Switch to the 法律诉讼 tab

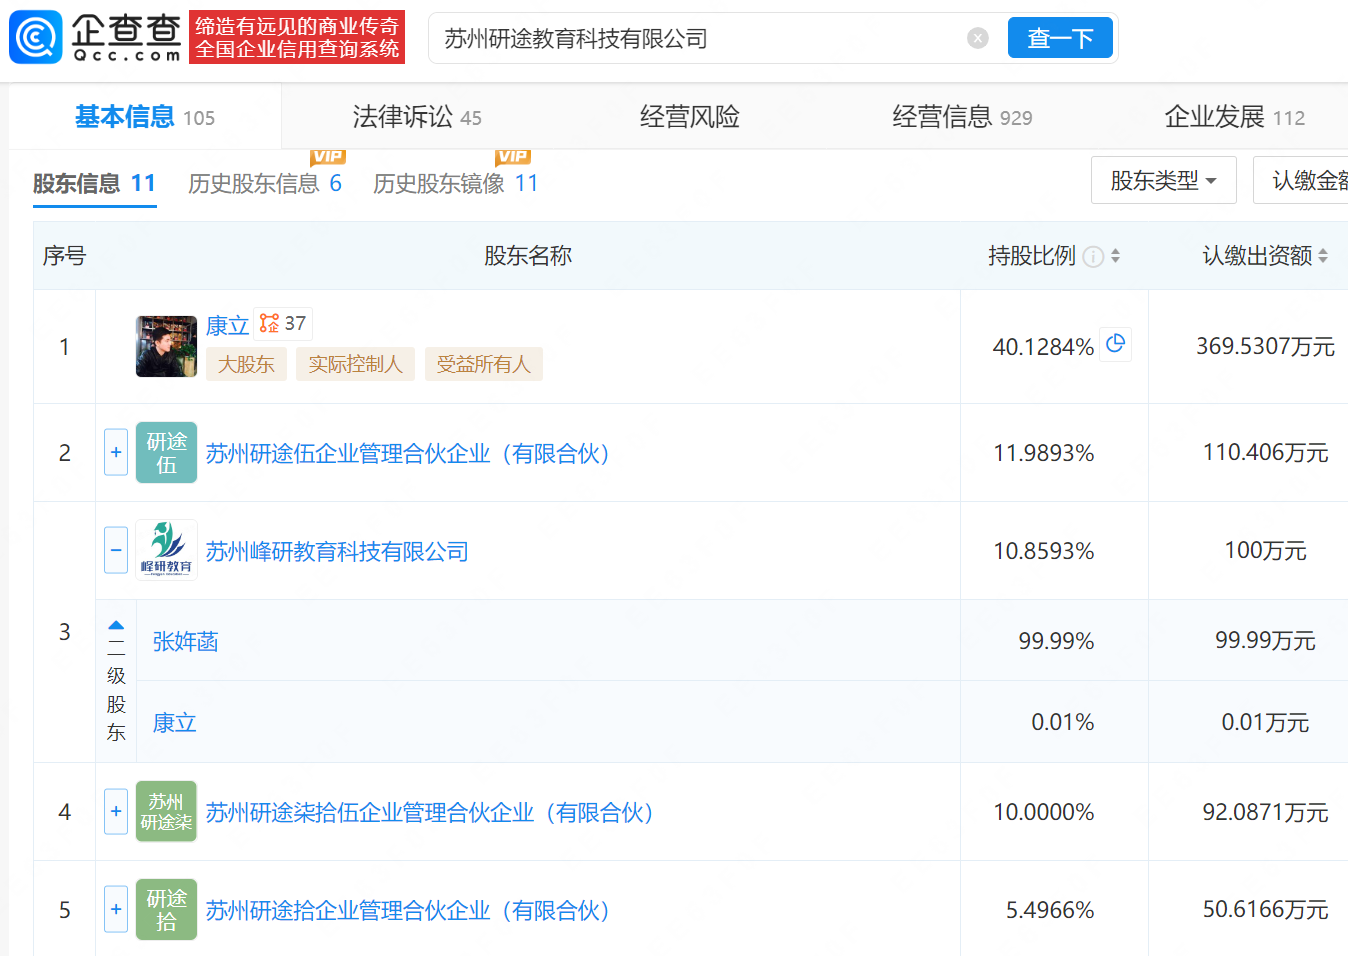pyautogui.click(x=417, y=117)
